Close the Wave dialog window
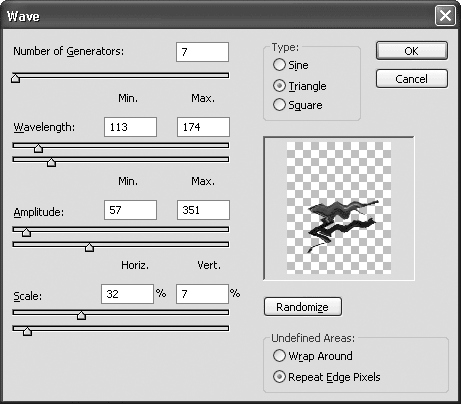Screen dimensions: 461x404 [445, 16]
